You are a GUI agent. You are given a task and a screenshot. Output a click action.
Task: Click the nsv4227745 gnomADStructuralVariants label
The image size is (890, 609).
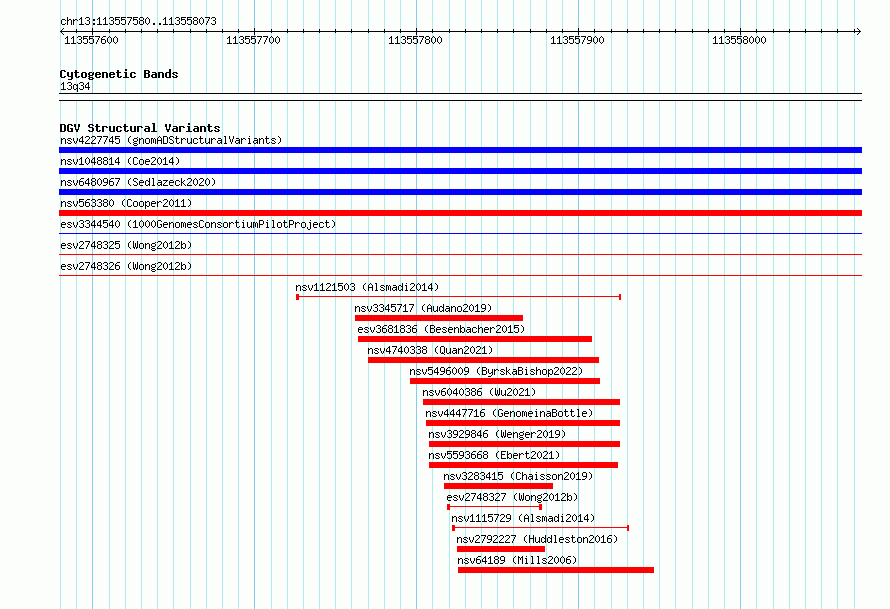pos(171,140)
